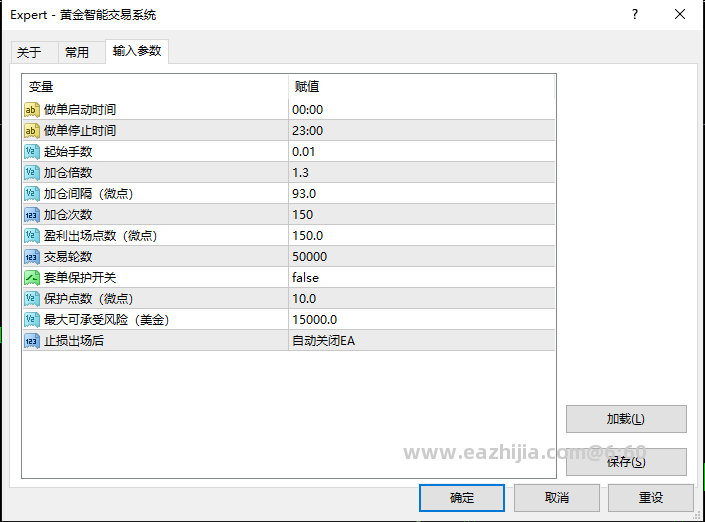Image resolution: width=705 pixels, height=522 pixels.
Task: Select the 交易轮数 variable name
Action: (68, 257)
